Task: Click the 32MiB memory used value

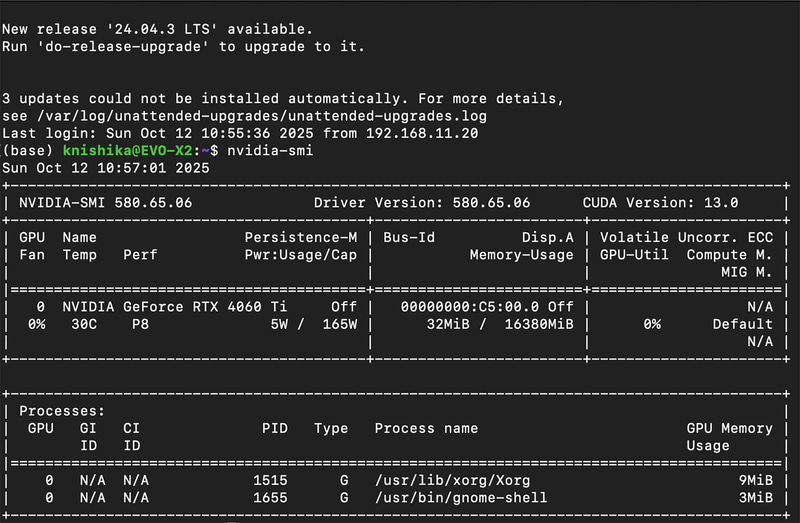Action: tap(448, 324)
